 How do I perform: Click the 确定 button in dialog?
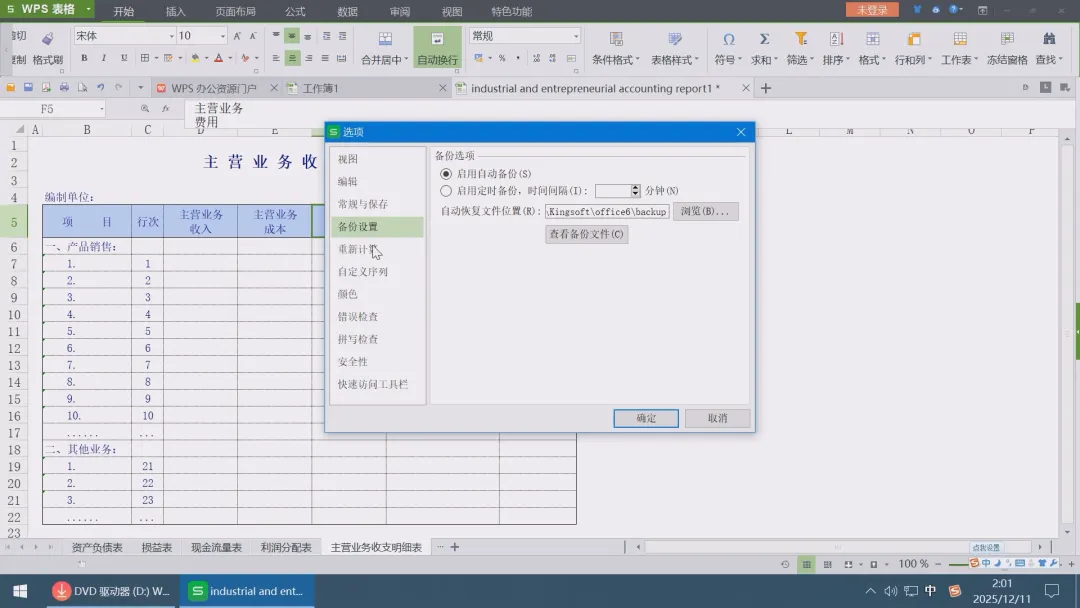tap(646, 418)
